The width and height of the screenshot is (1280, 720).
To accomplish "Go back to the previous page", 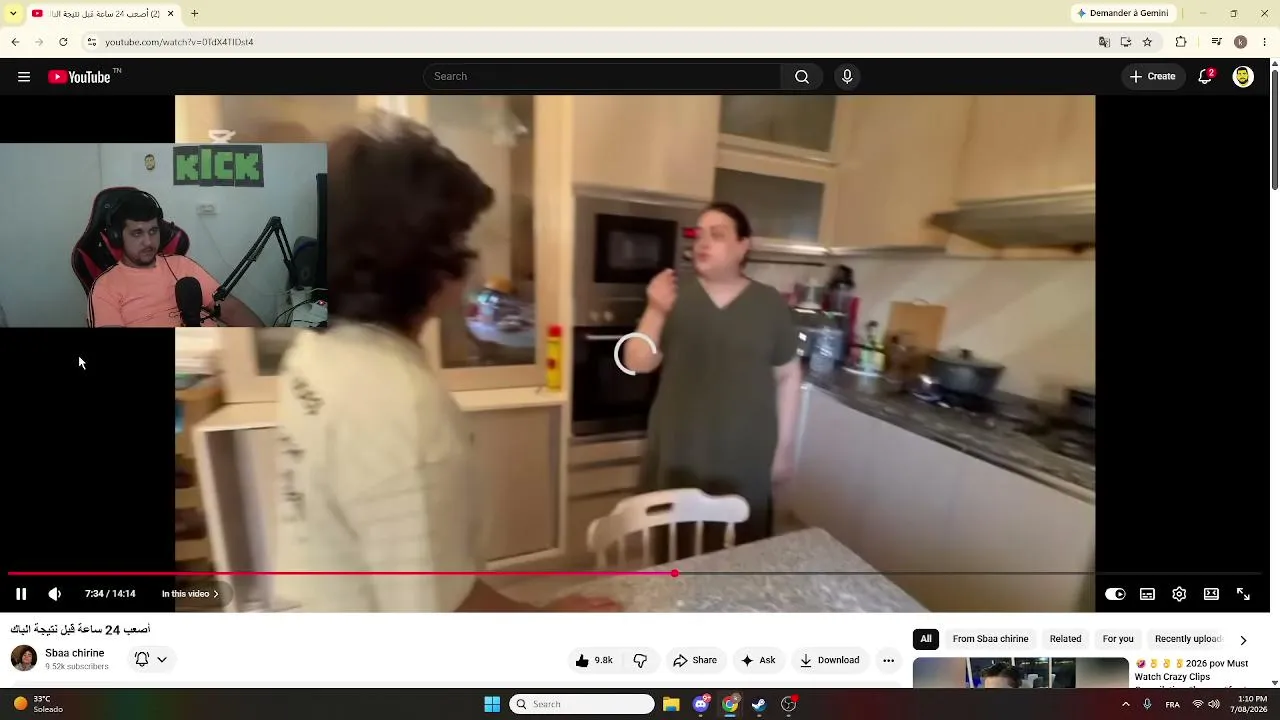I will coord(15,42).
